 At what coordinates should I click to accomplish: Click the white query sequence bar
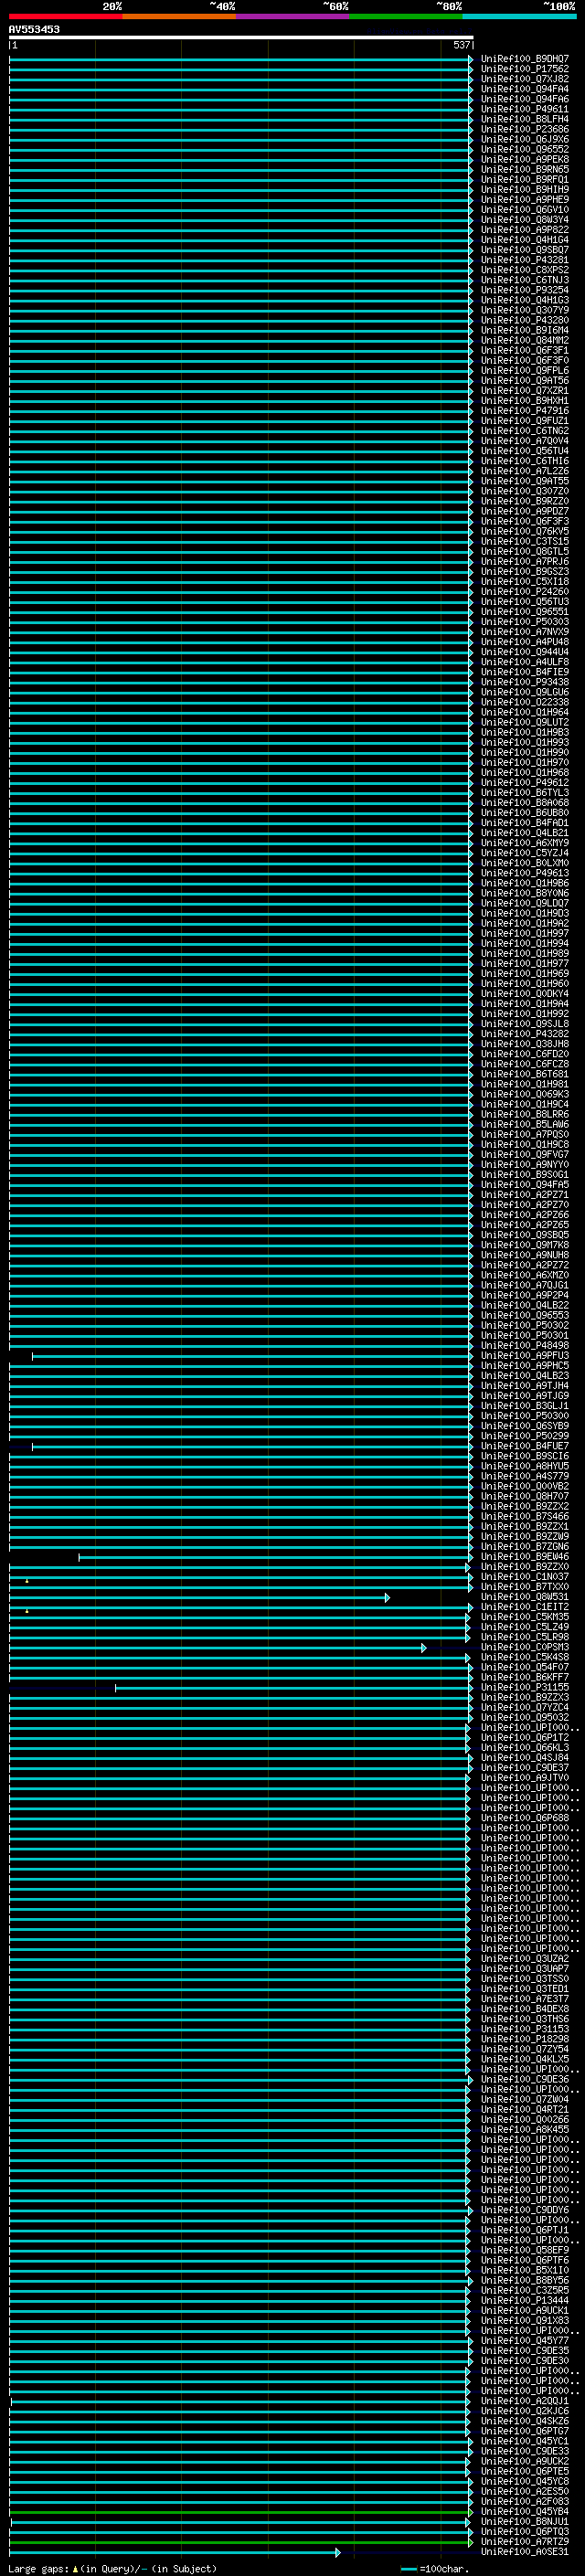(x=241, y=38)
